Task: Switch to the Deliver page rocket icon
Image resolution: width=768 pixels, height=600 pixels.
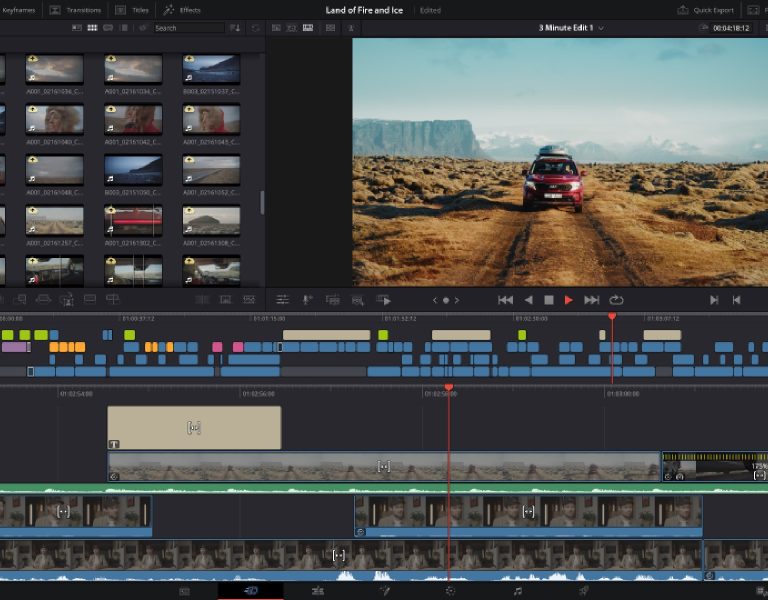Action: coord(584,591)
